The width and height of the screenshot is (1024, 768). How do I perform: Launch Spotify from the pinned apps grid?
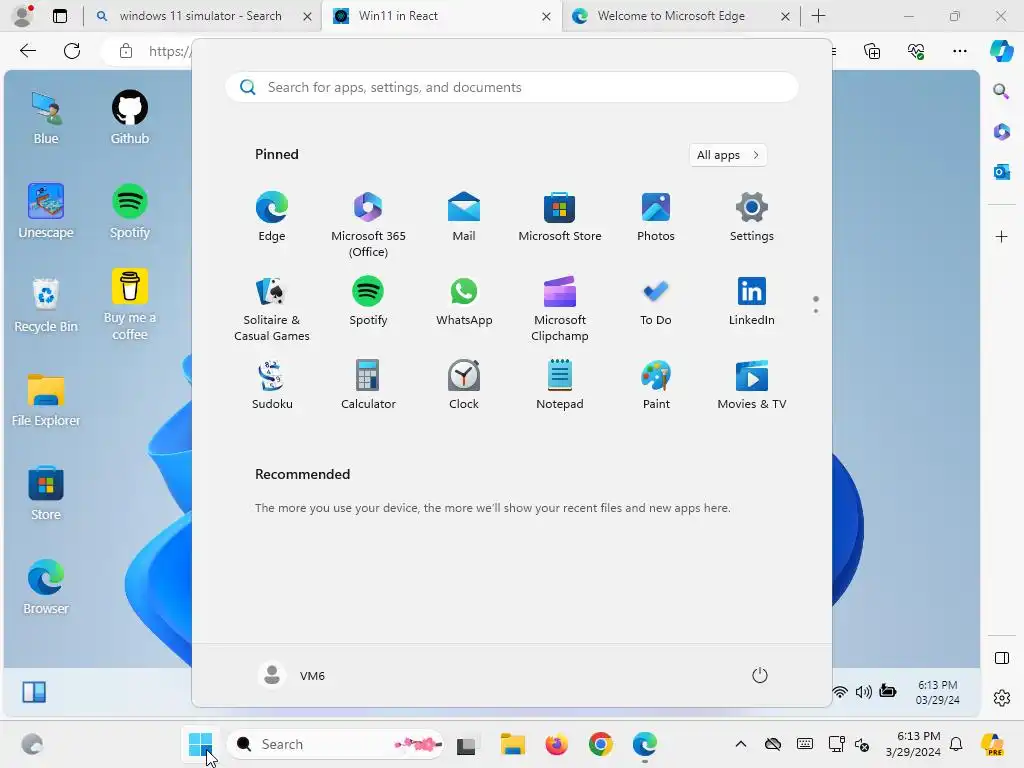368,302
